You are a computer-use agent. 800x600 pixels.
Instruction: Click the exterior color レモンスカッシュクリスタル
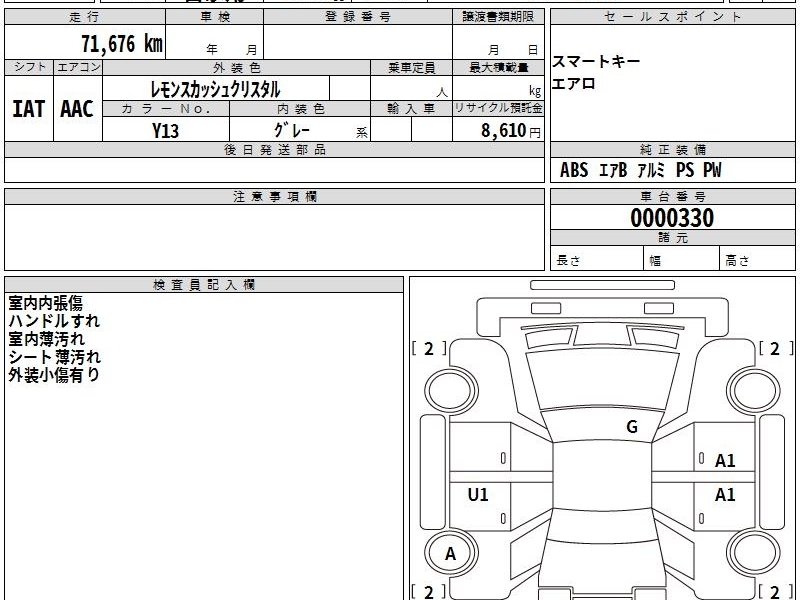point(215,89)
